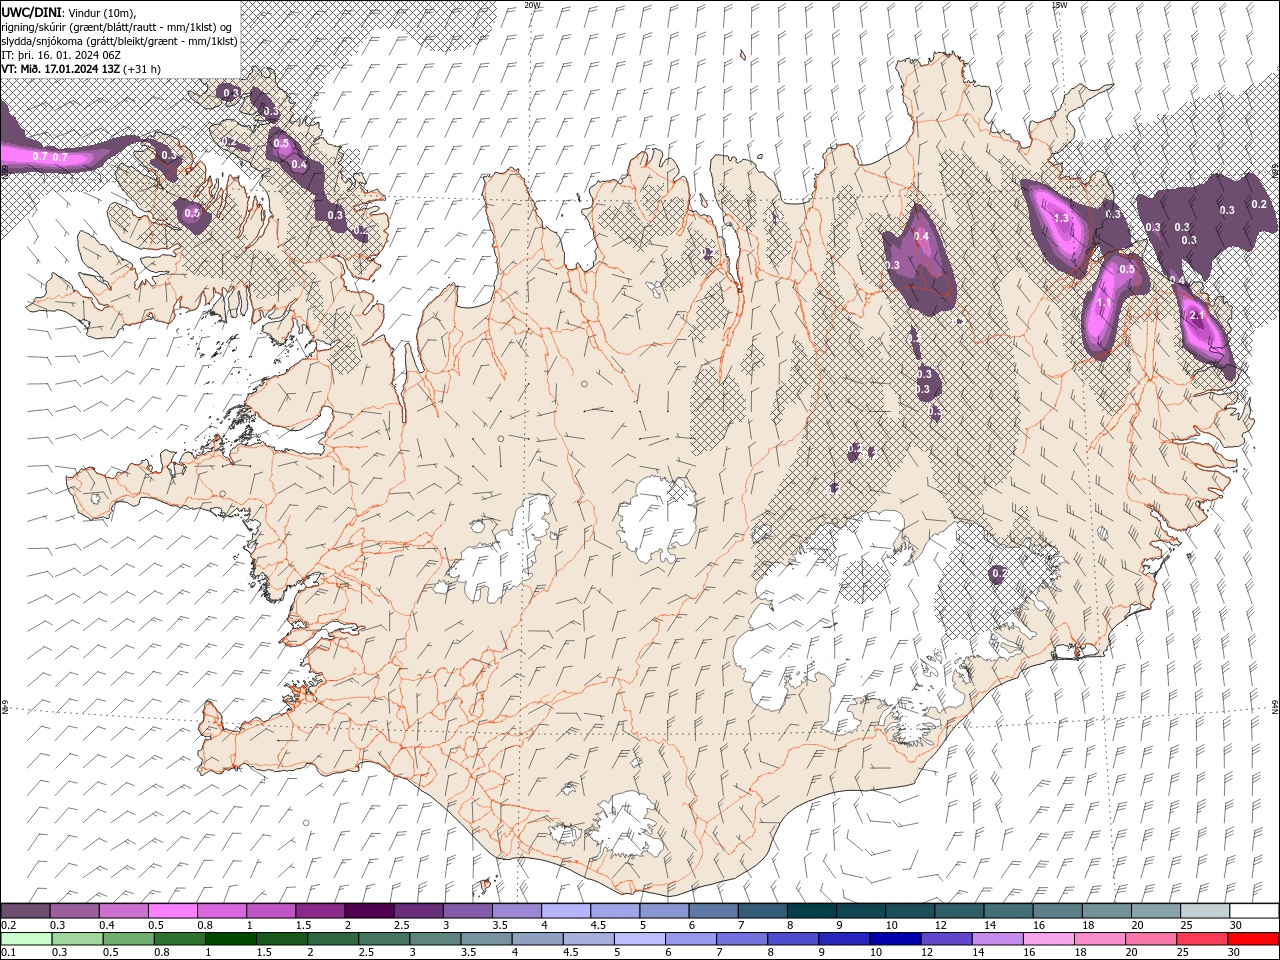Image resolution: width=1280 pixels, height=960 pixels.
Task: Select top legend row swatch starting at 0.2
Action: tap(25, 911)
